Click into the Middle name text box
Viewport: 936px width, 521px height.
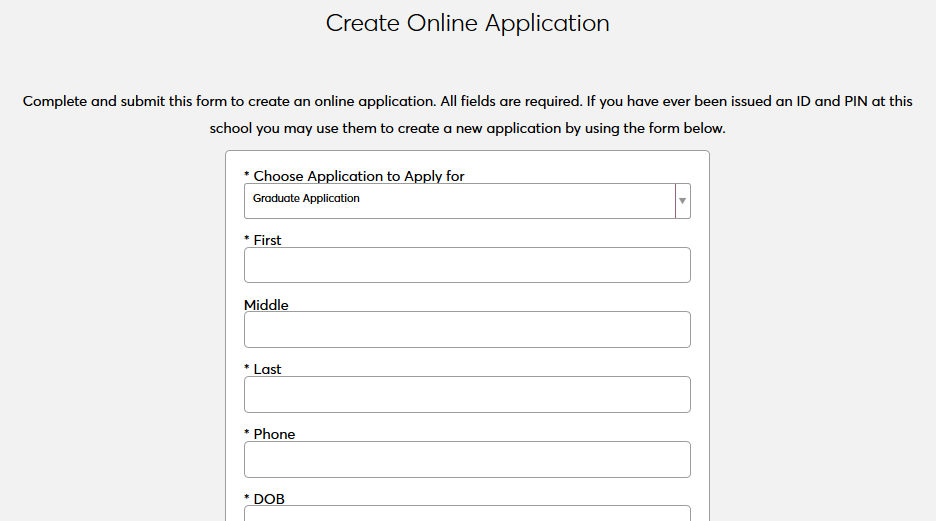pos(467,330)
